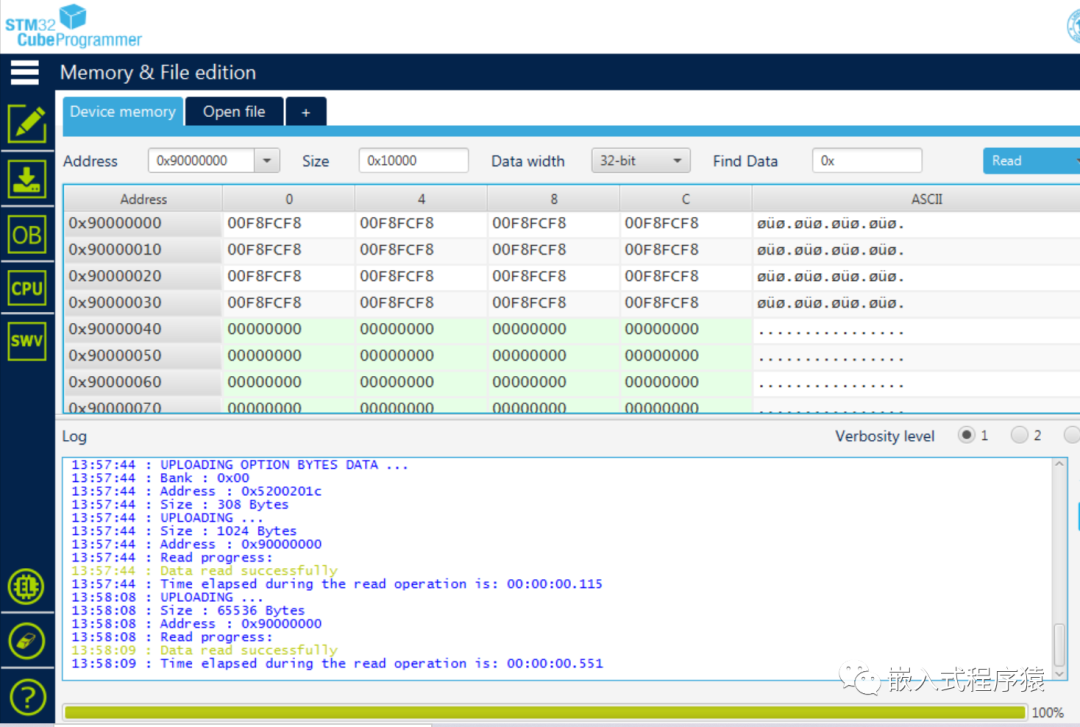This screenshot has width=1080, height=727.
Task: Select the Erasing & Programming download icon
Action: click(x=25, y=179)
